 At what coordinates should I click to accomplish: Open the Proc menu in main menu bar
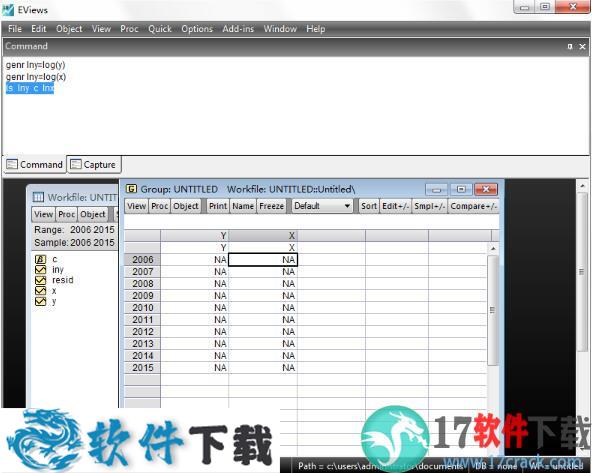tap(129, 29)
